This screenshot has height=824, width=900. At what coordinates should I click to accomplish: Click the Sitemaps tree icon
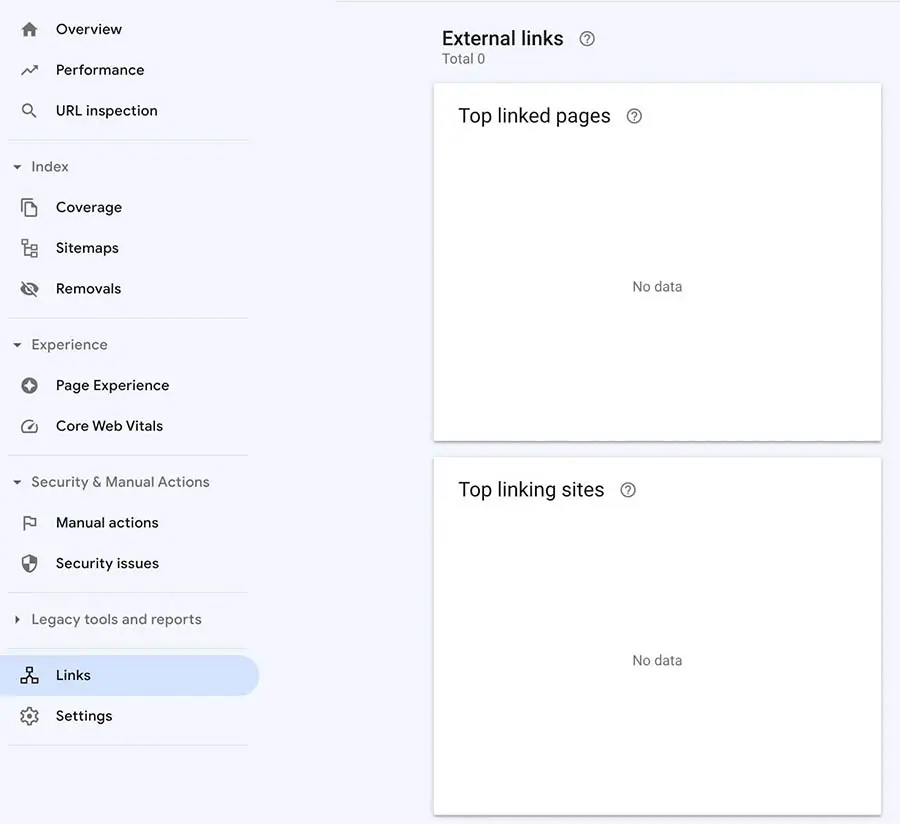pos(29,248)
